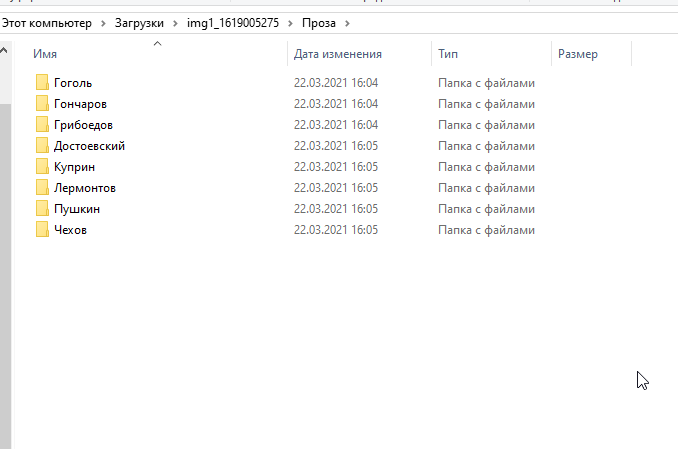Click the Грибоедов folder name
This screenshot has width=678, height=449.
[x=83, y=125]
